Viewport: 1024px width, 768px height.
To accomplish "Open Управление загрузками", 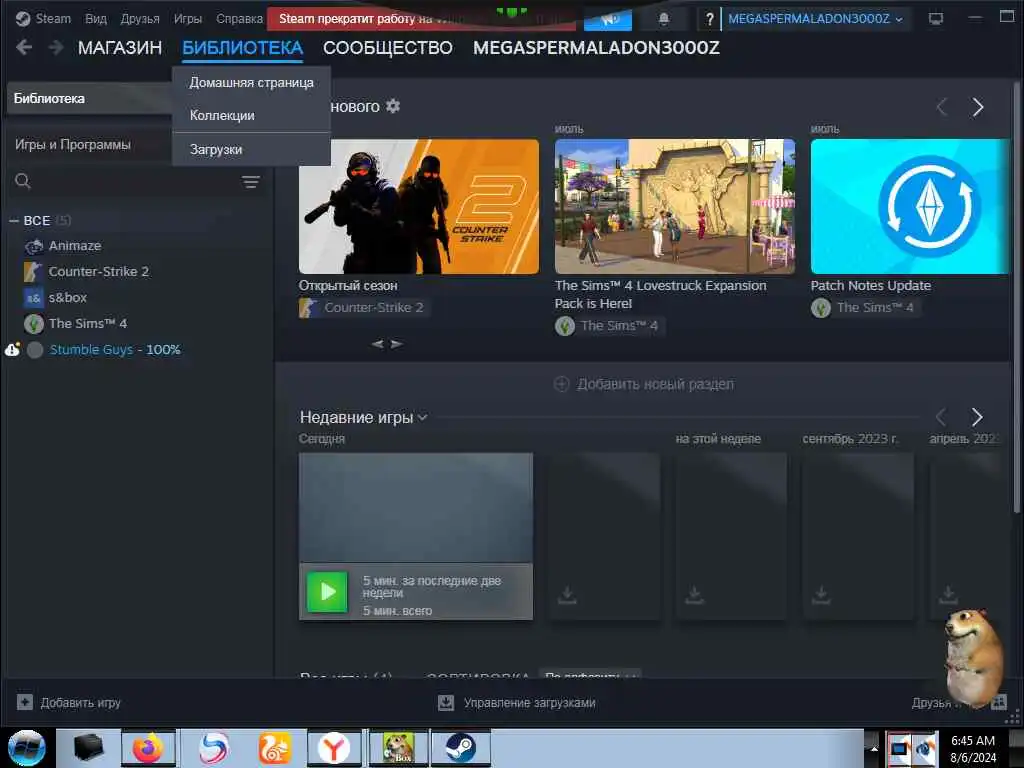I will pos(516,703).
